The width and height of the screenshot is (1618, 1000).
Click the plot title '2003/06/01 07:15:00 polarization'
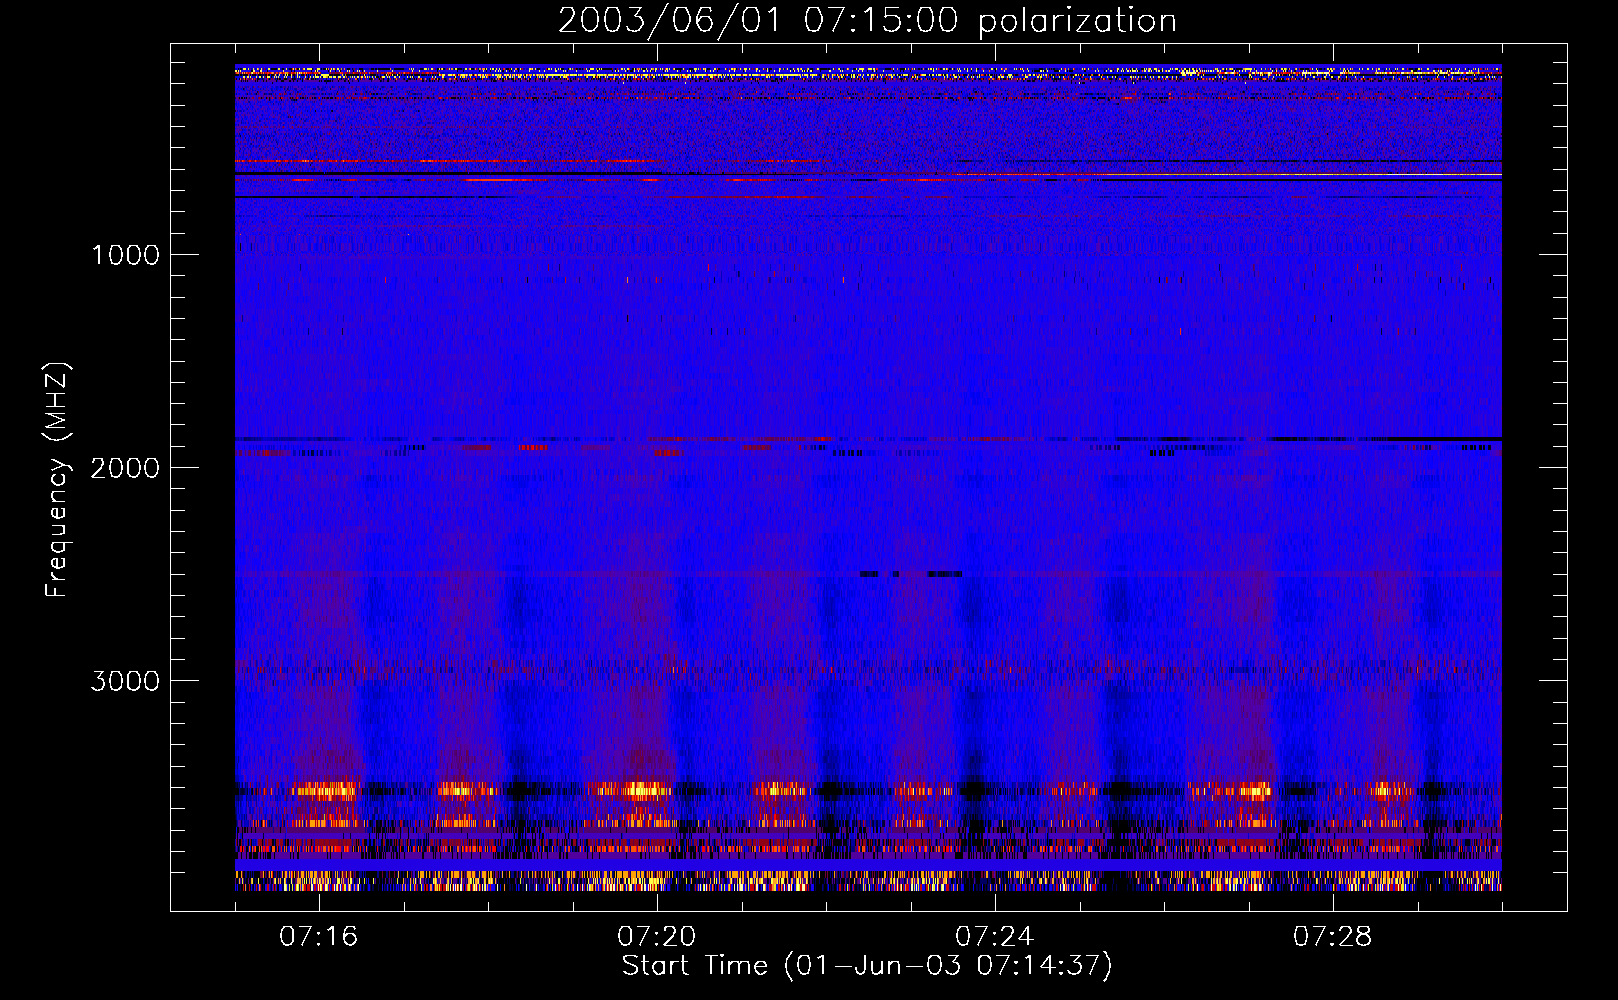867,21
